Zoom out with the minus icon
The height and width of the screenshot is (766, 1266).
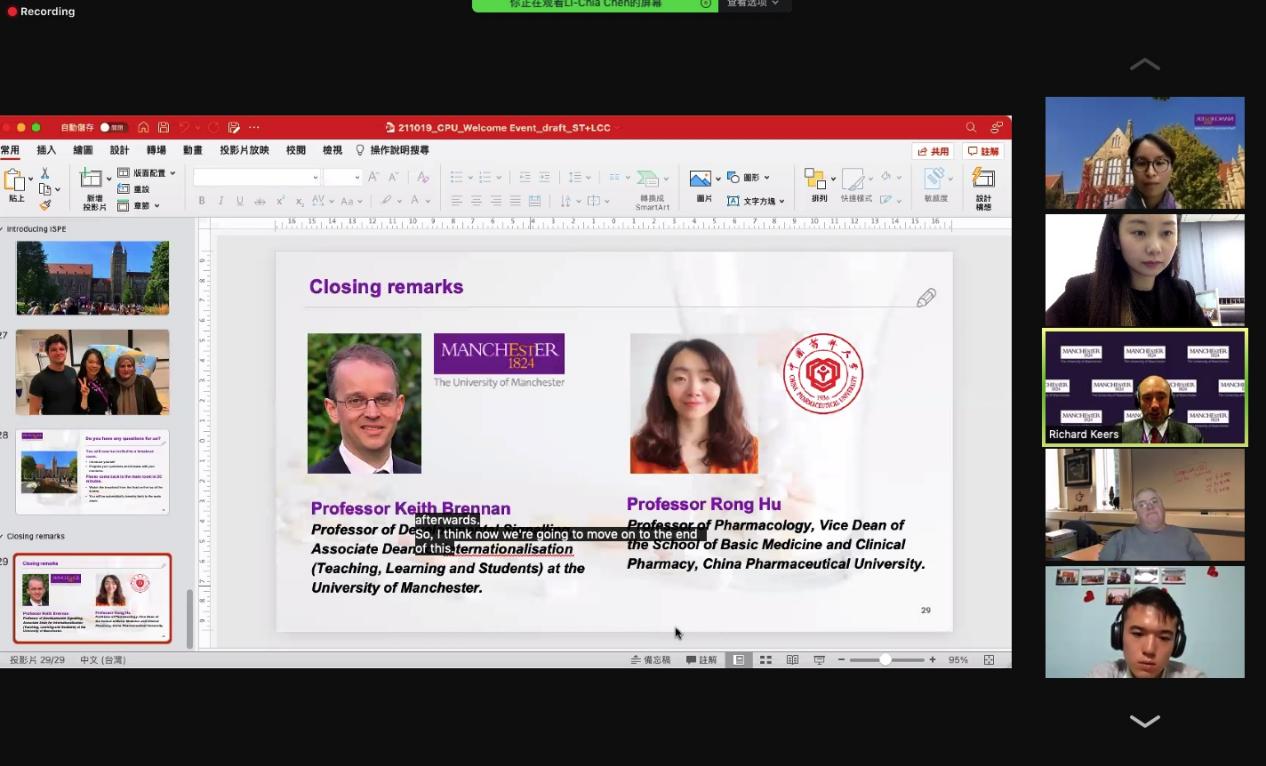click(842, 660)
